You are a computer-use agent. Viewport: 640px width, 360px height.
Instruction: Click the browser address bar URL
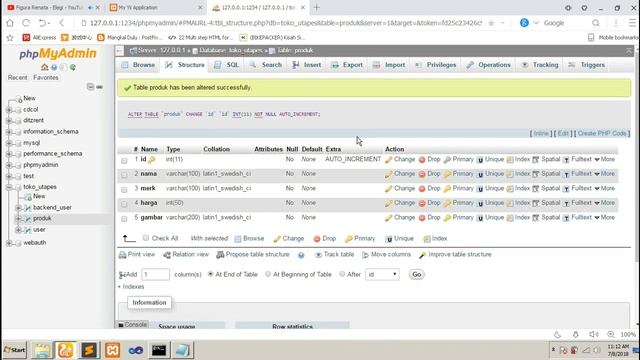(285, 23)
